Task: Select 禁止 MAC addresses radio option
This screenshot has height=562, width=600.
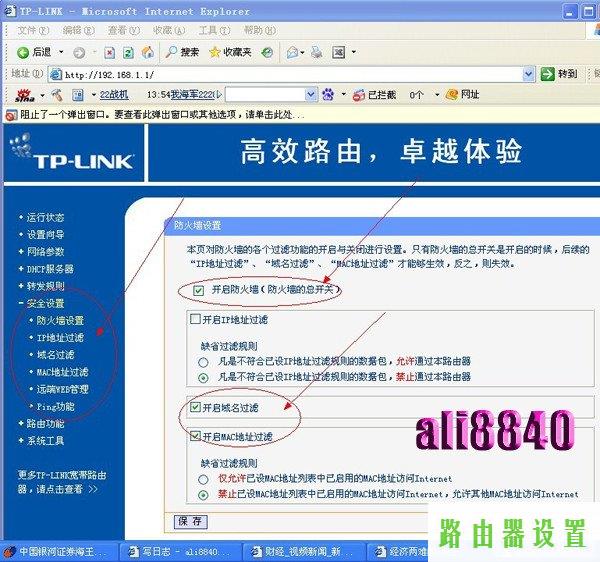Action: click(203, 495)
